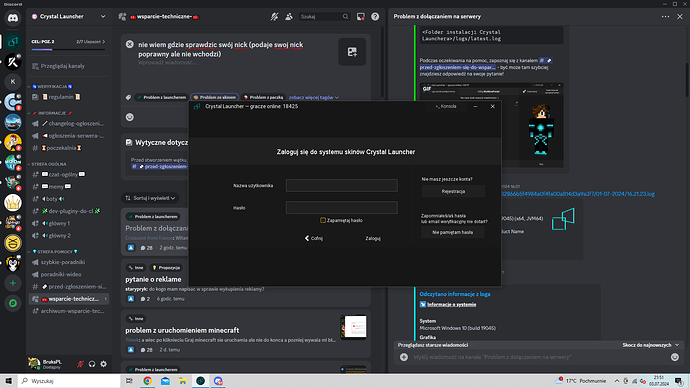690x388 pixels.
Task: Open Mail app from taskbar
Action: click(x=165, y=381)
